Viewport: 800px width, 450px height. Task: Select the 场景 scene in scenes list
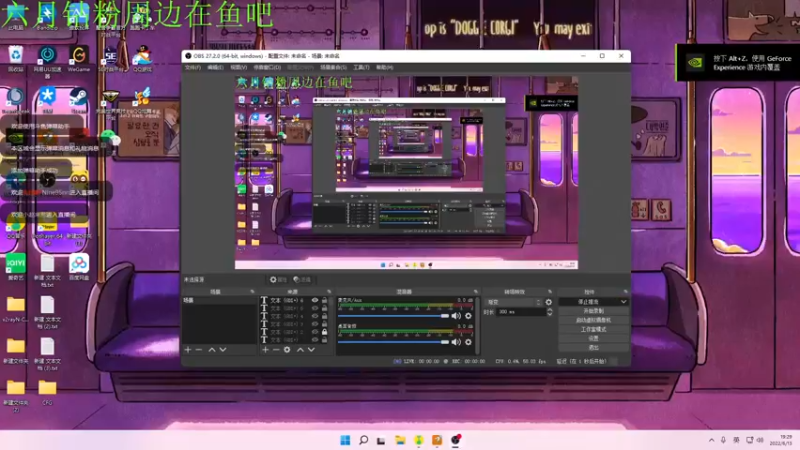point(220,301)
